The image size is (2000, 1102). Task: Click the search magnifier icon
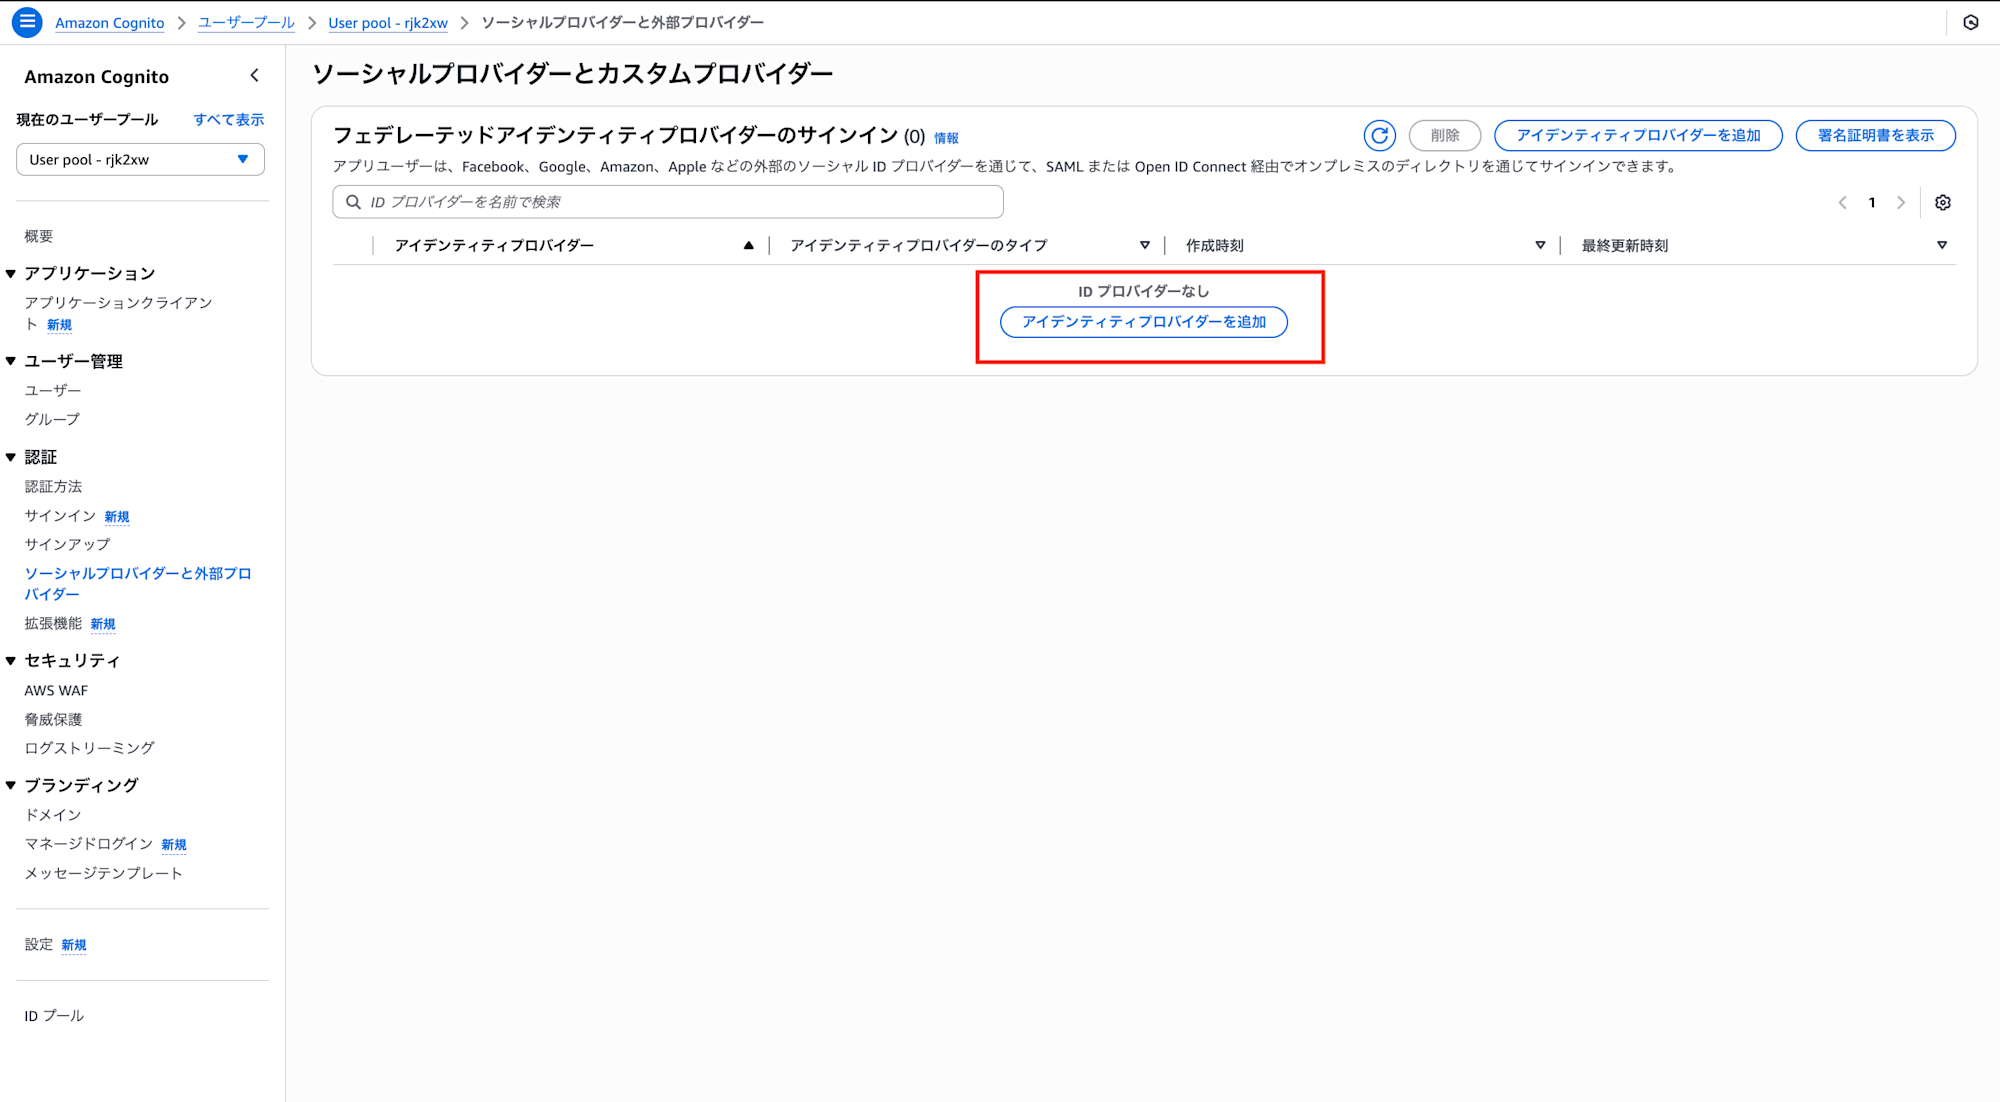pyautogui.click(x=353, y=202)
